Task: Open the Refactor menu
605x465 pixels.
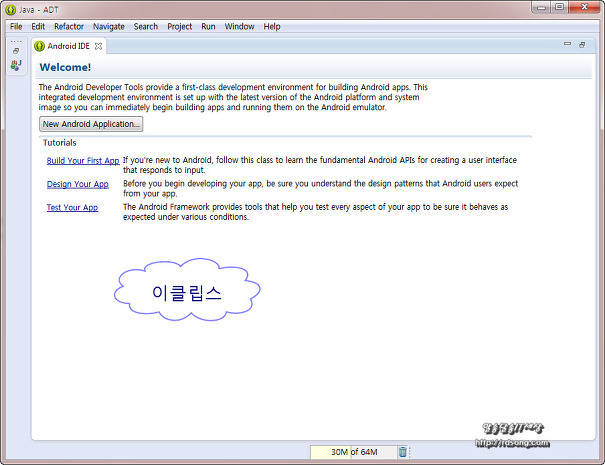Action: (69, 27)
